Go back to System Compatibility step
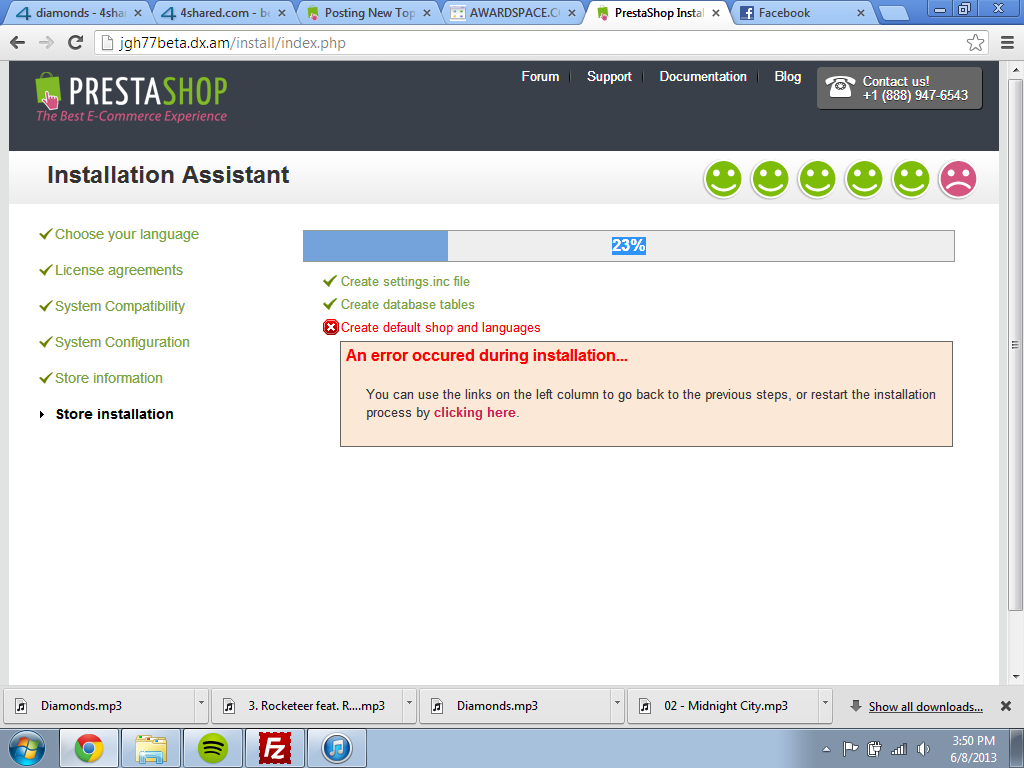The image size is (1024, 768). click(x=120, y=306)
